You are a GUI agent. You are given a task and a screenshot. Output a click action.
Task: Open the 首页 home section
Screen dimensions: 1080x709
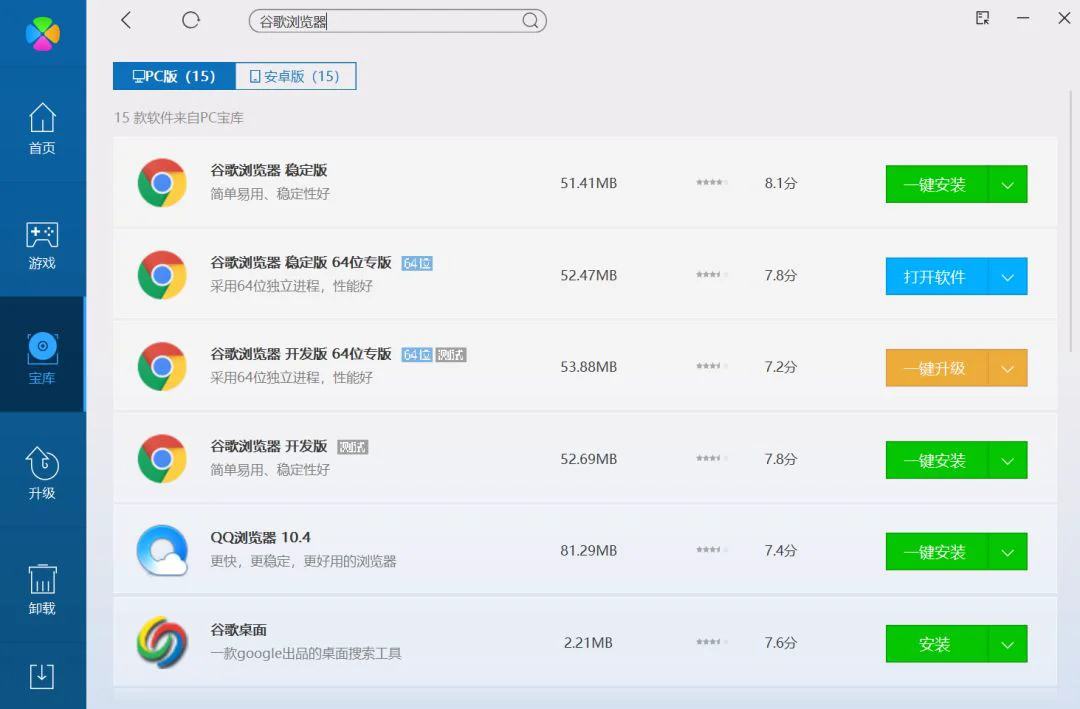[x=42, y=128]
